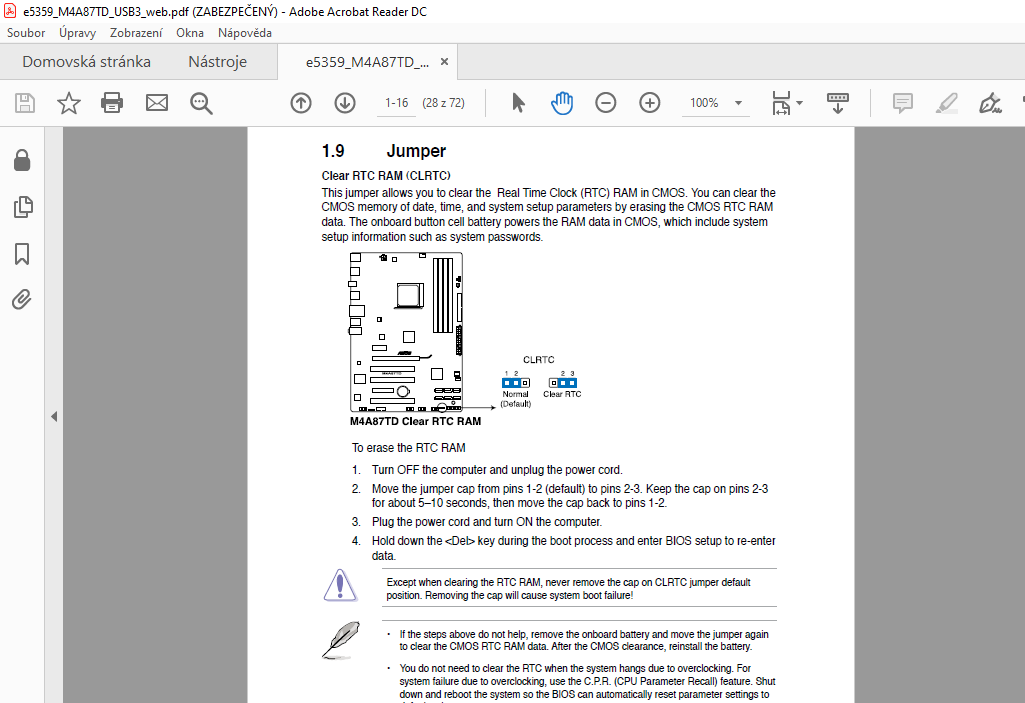1025x703 pixels.
Task: Open the Zobrazení menu
Action: click(136, 33)
